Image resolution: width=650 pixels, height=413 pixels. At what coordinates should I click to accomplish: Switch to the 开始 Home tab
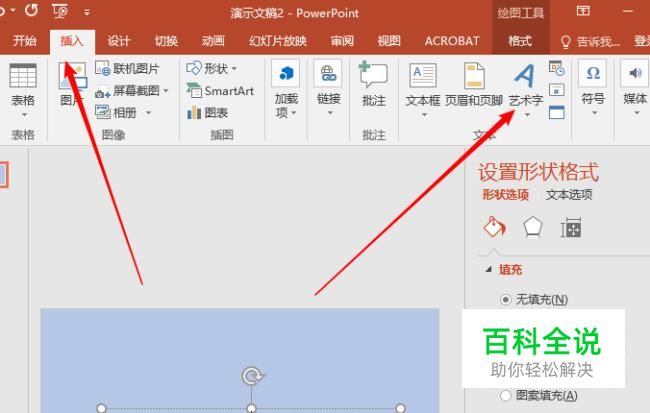point(24,41)
